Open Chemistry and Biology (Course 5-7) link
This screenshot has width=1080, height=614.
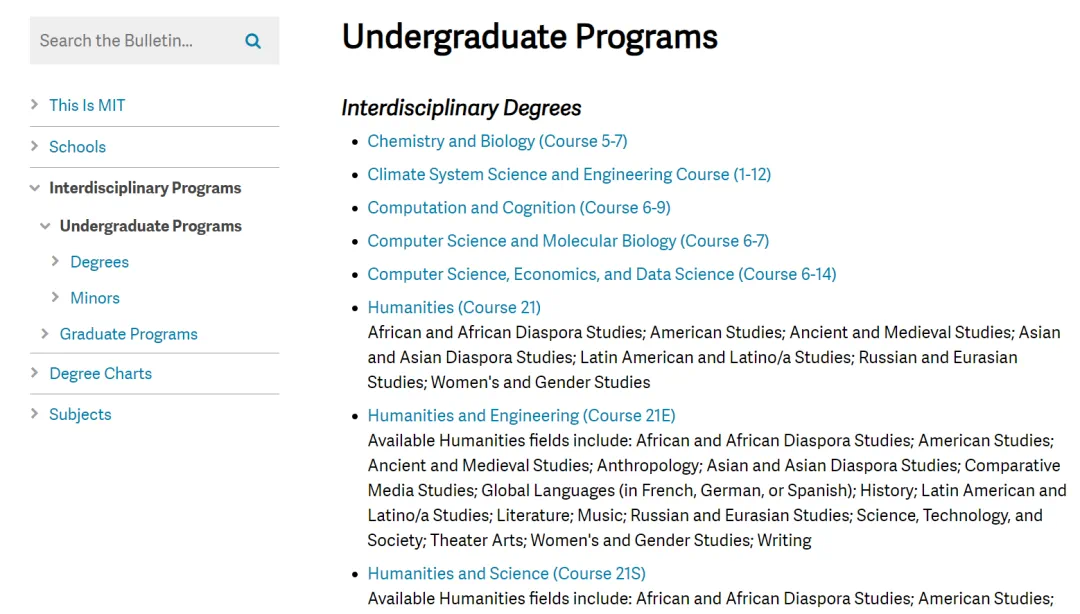(497, 141)
